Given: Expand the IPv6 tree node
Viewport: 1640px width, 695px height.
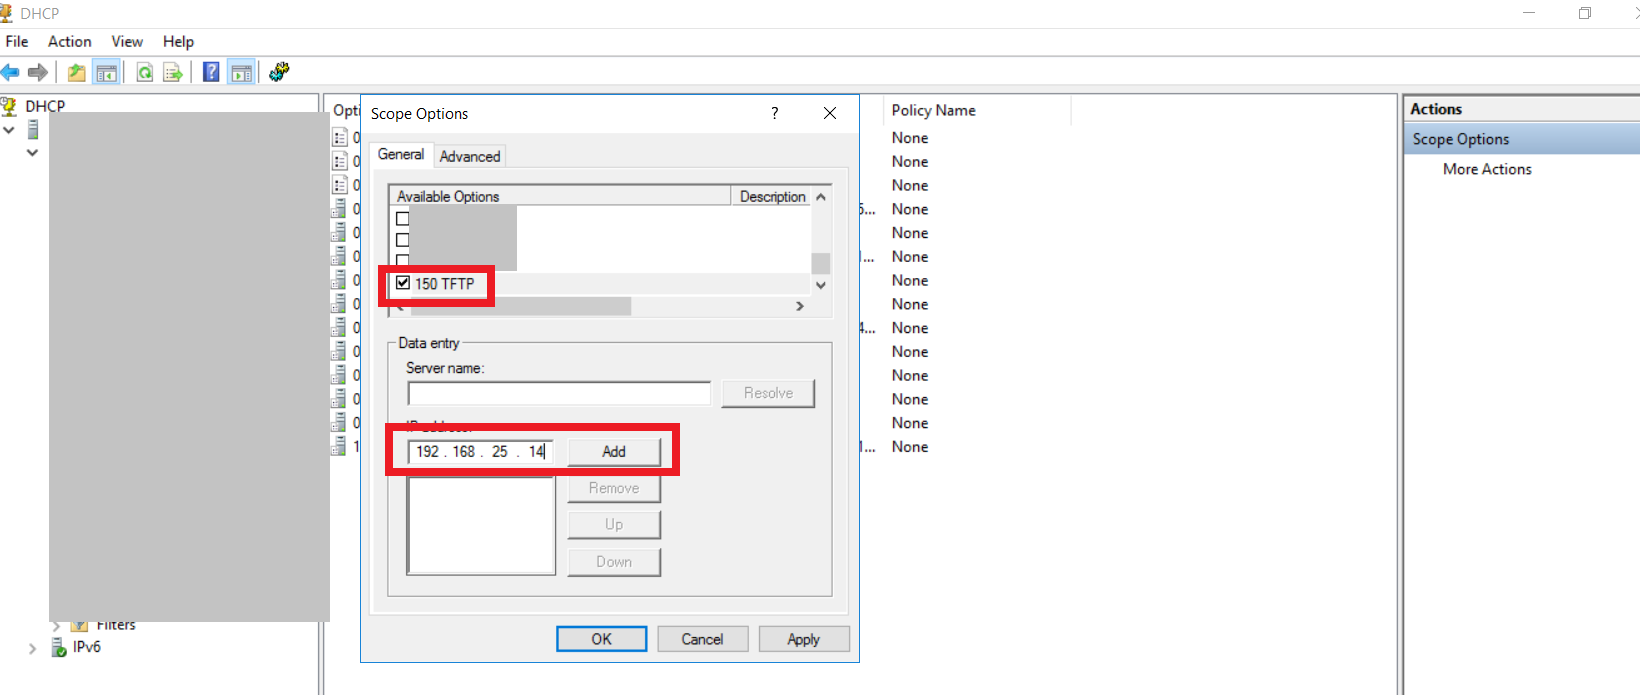Looking at the screenshot, I should tap(32, 648).
